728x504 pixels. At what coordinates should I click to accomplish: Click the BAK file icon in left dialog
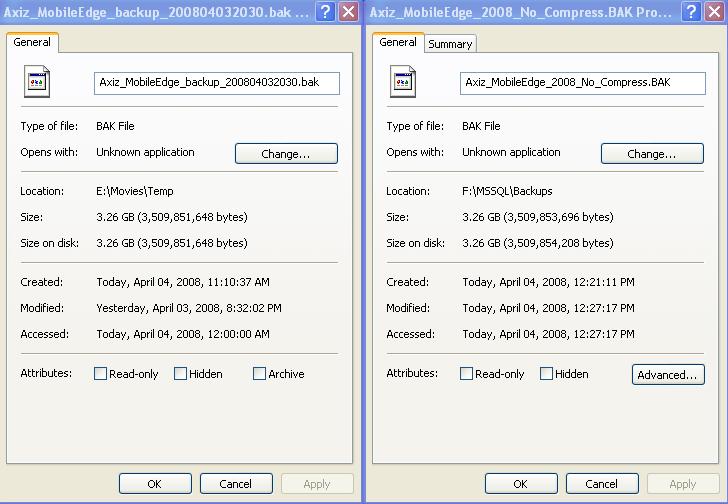coord(36,84)
